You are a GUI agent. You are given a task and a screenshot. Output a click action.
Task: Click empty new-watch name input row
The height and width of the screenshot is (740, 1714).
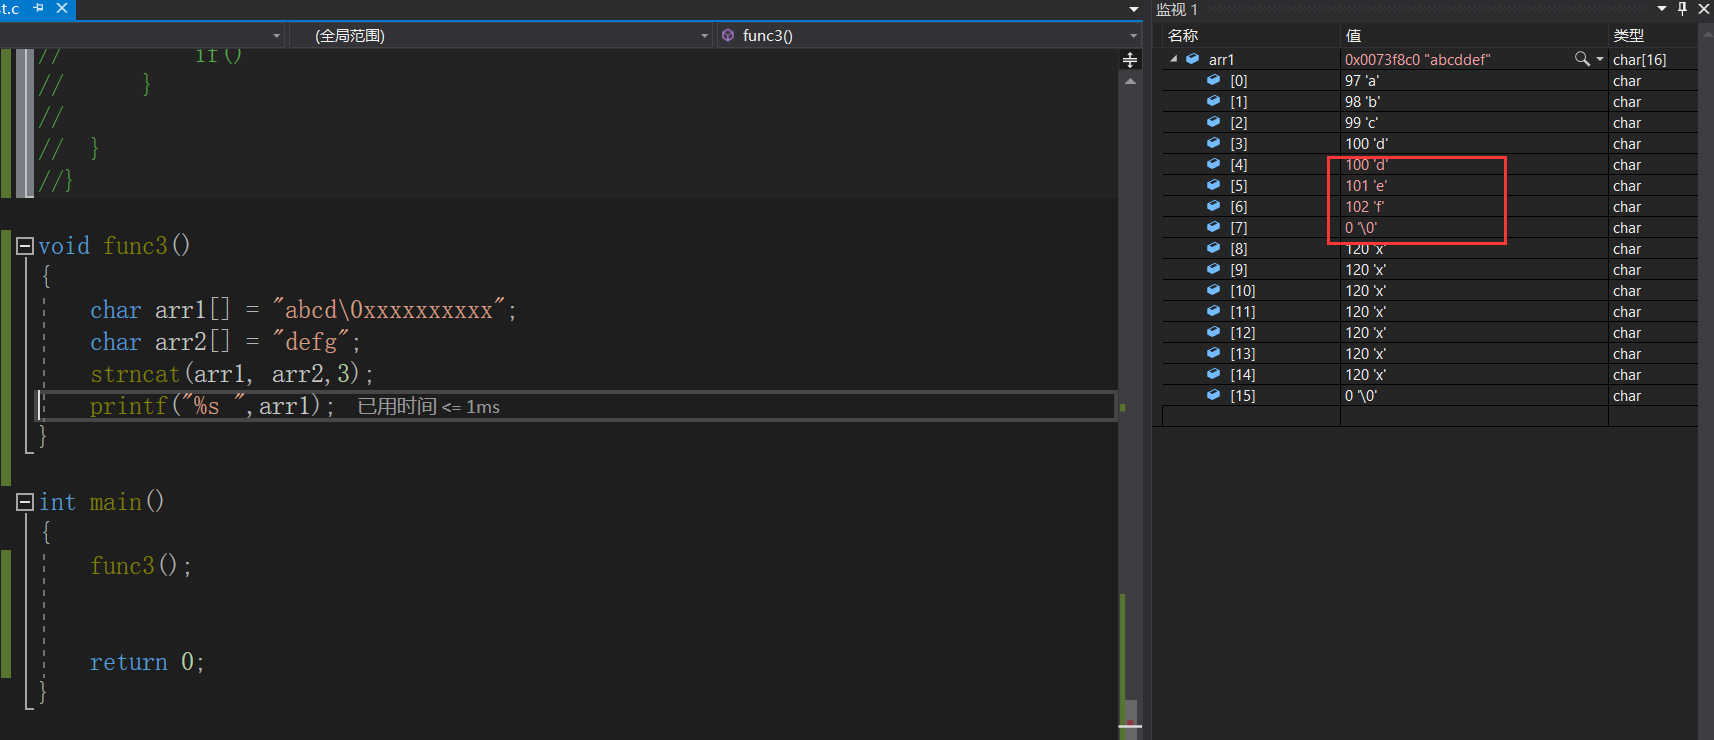(x=1251, y=416)
